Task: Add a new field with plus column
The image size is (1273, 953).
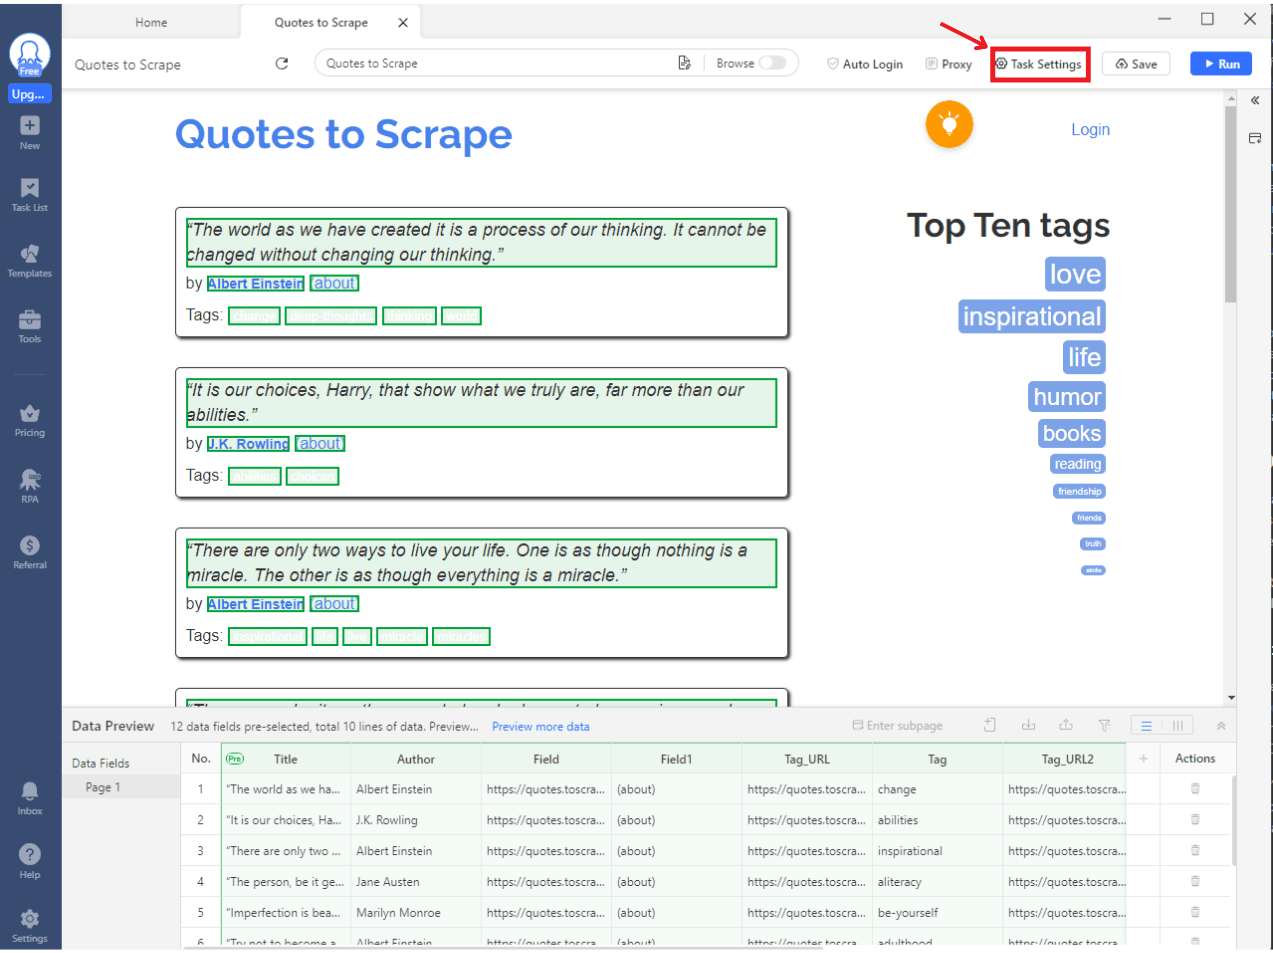Action: point(1143,759)
